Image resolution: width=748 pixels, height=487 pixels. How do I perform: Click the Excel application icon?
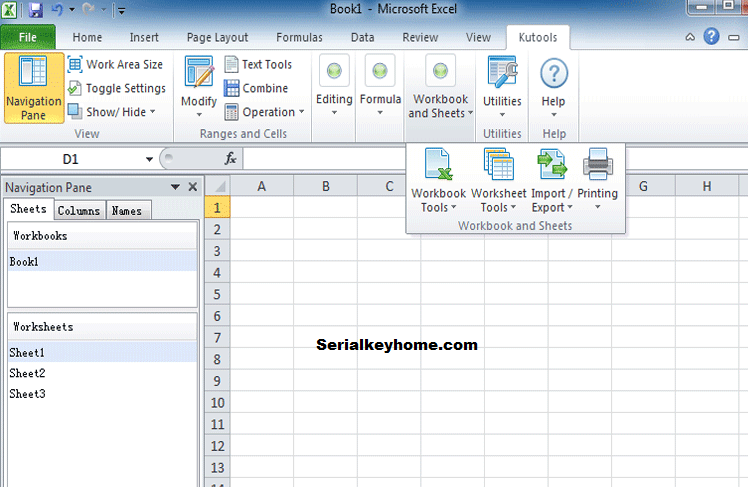9,10
